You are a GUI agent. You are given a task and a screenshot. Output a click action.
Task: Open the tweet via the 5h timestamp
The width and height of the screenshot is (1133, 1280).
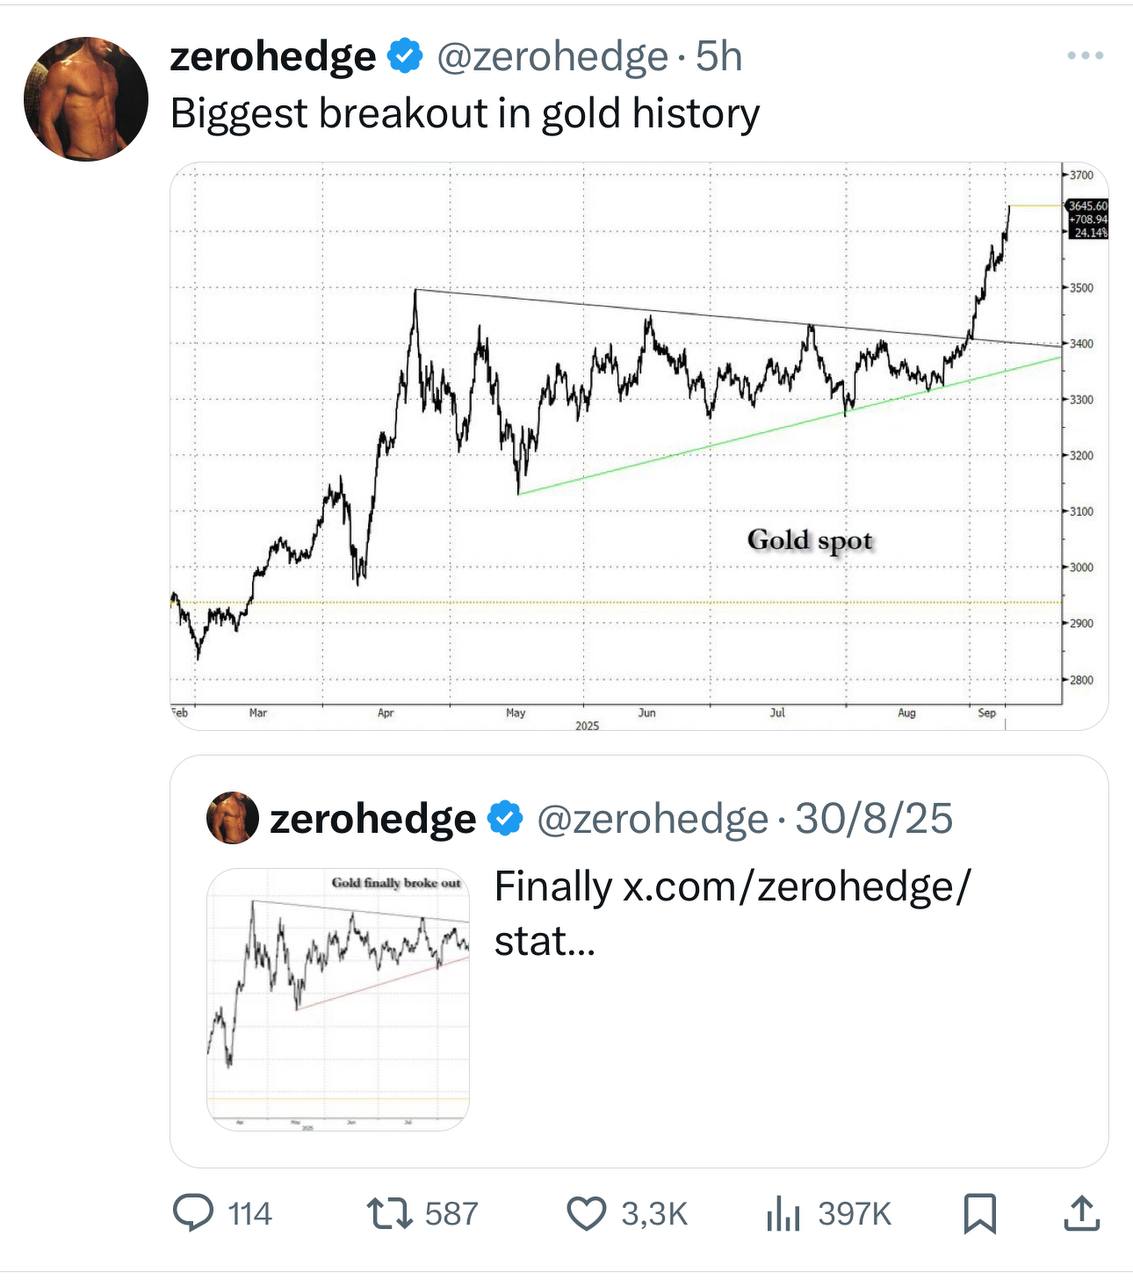719,57
